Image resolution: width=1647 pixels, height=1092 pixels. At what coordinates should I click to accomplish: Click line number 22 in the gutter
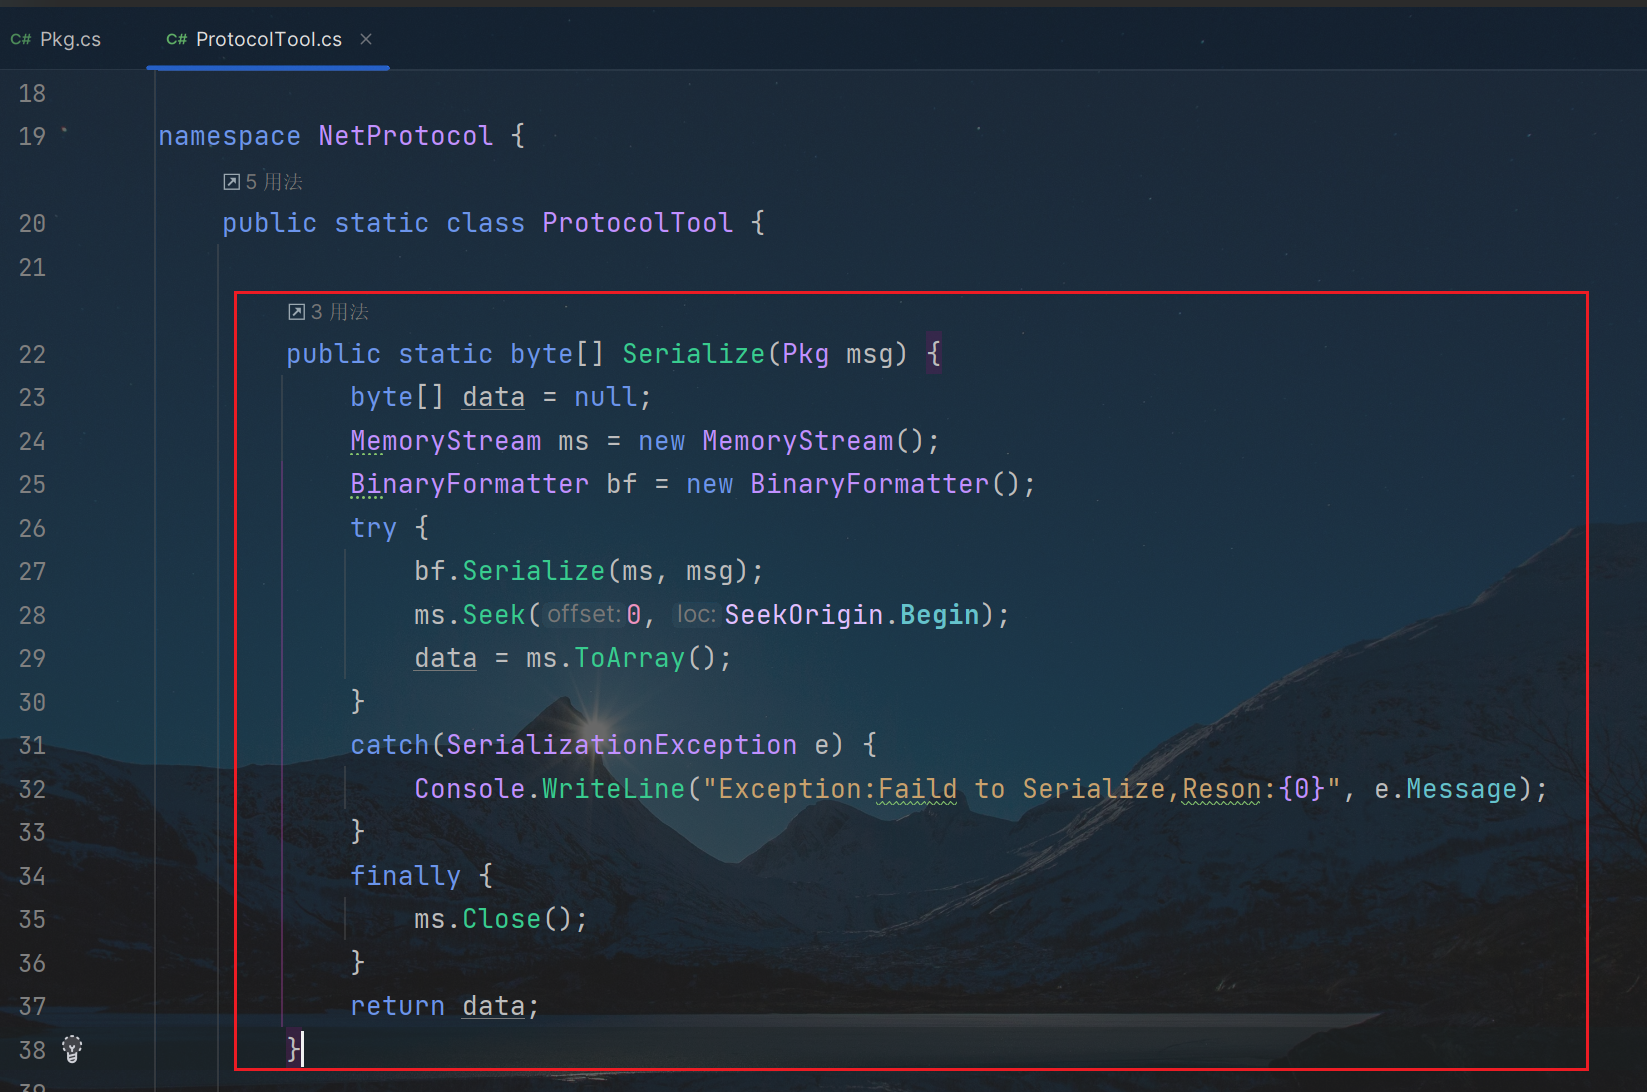tap(32, 354)
